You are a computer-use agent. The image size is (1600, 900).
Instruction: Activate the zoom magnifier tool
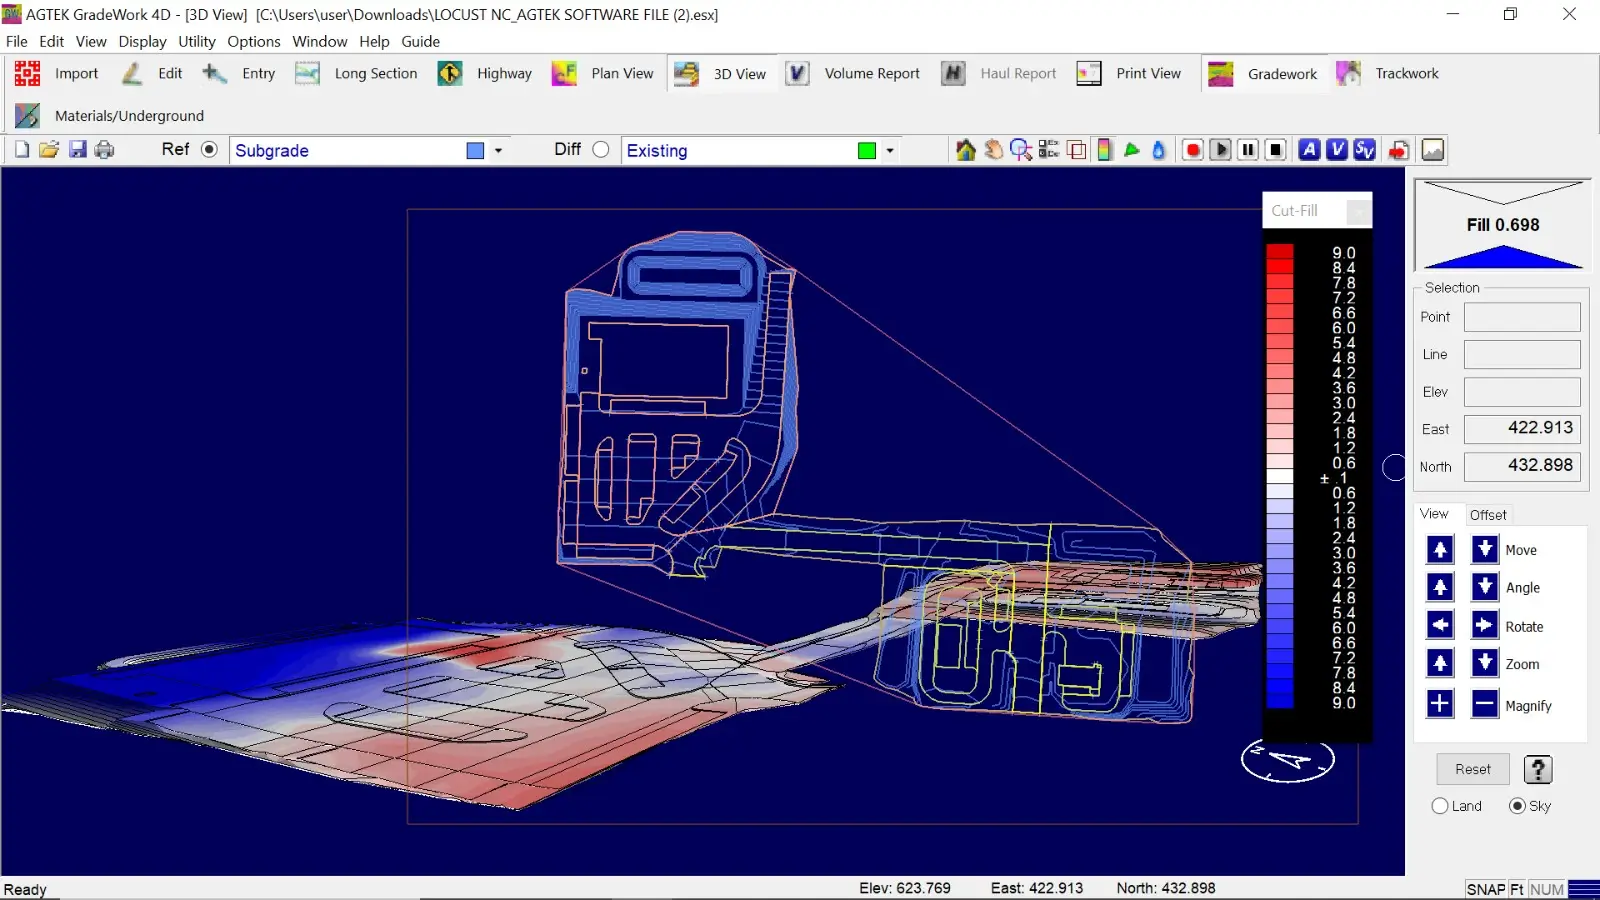click(1020, 150)
